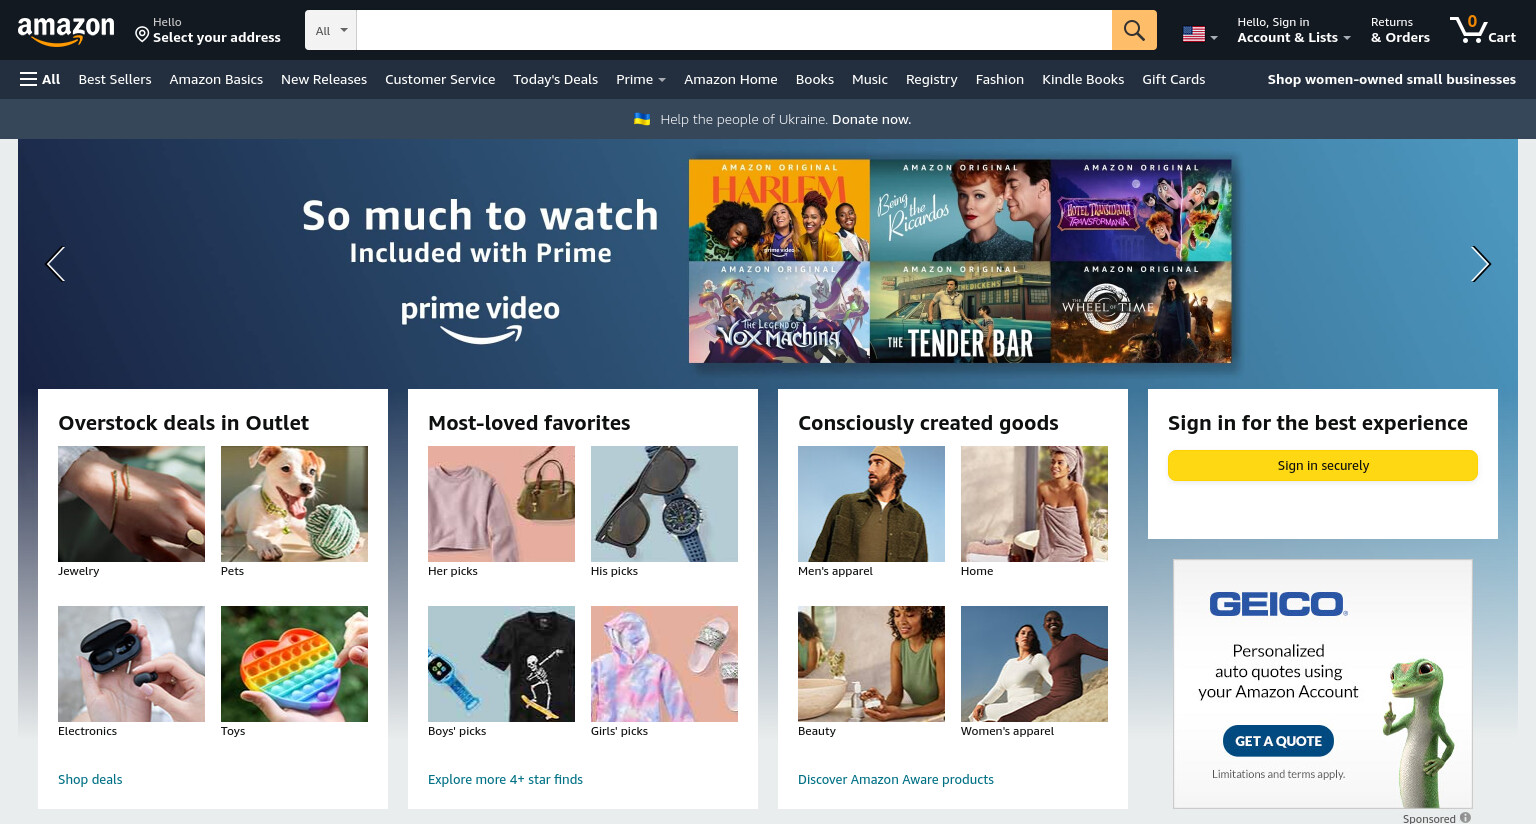Image resolution: width=1536 pixels, height=824 pixels.
Task: Click GET A QUOTE button
Action: point(1278,741)
